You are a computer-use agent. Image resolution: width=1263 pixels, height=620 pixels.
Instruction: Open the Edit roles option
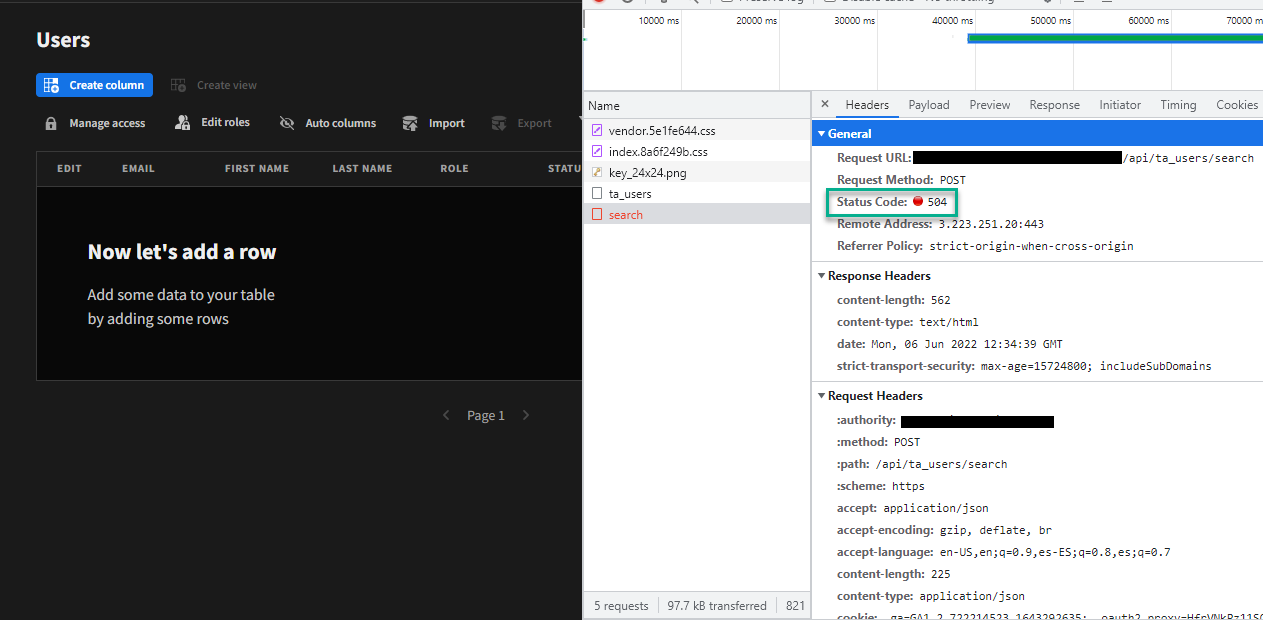[212, 122]
